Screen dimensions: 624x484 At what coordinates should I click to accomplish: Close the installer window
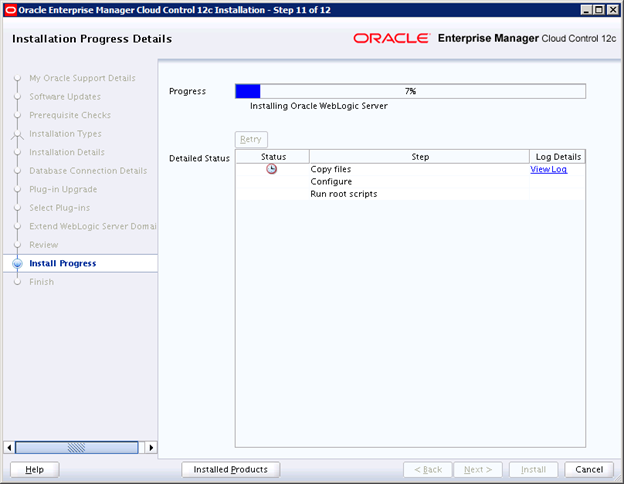[x=612, y=10]
